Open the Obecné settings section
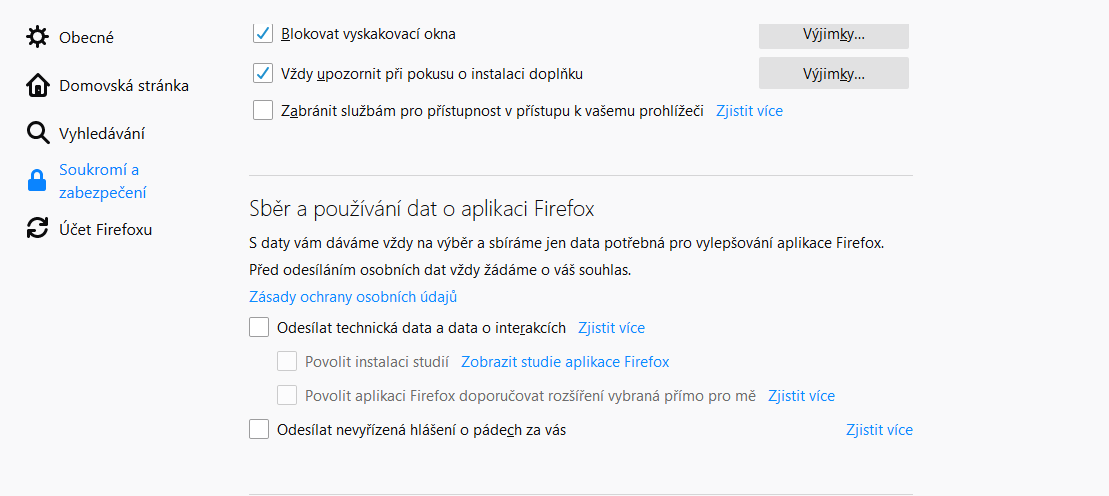Screen dimensions: 1109x496 pos(86,37)
